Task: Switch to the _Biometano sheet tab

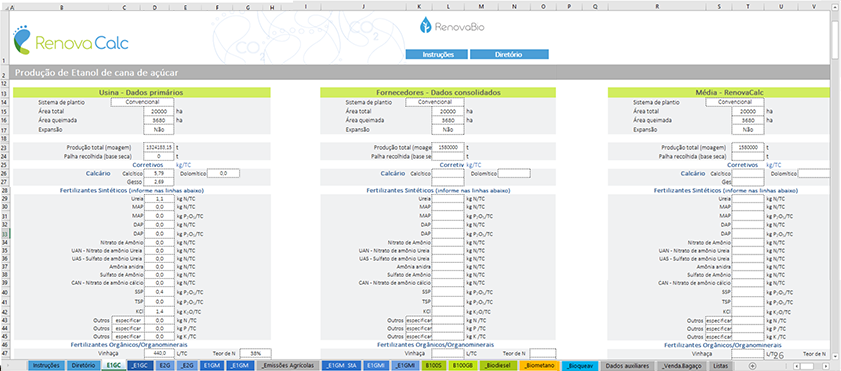Action: point(539,366)
